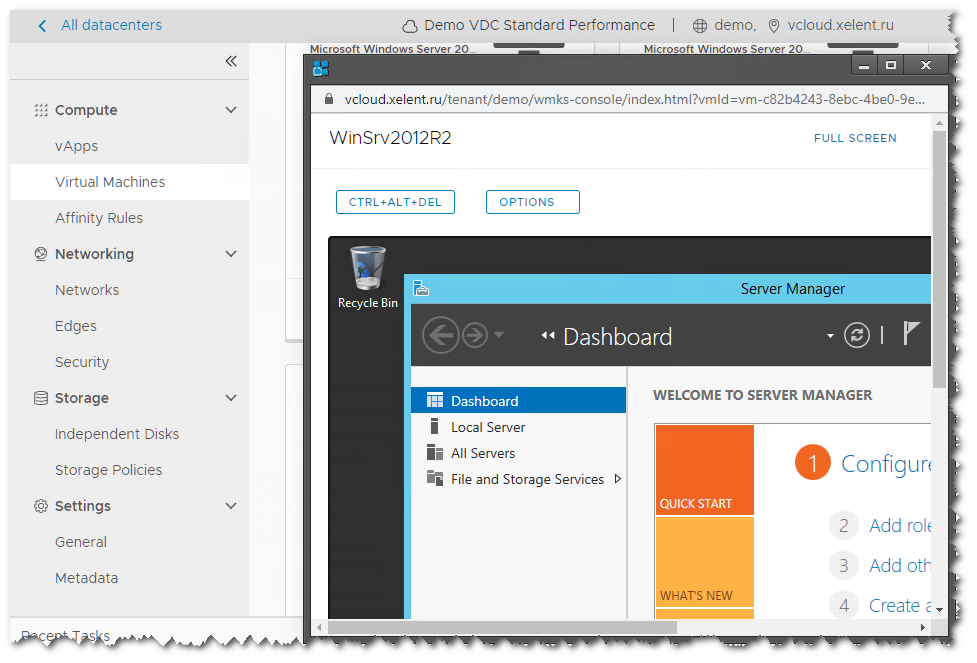Viewport: 977px width, 663px height.
Task: Click the Compute grid icon
Action: (x=41, y=110)
